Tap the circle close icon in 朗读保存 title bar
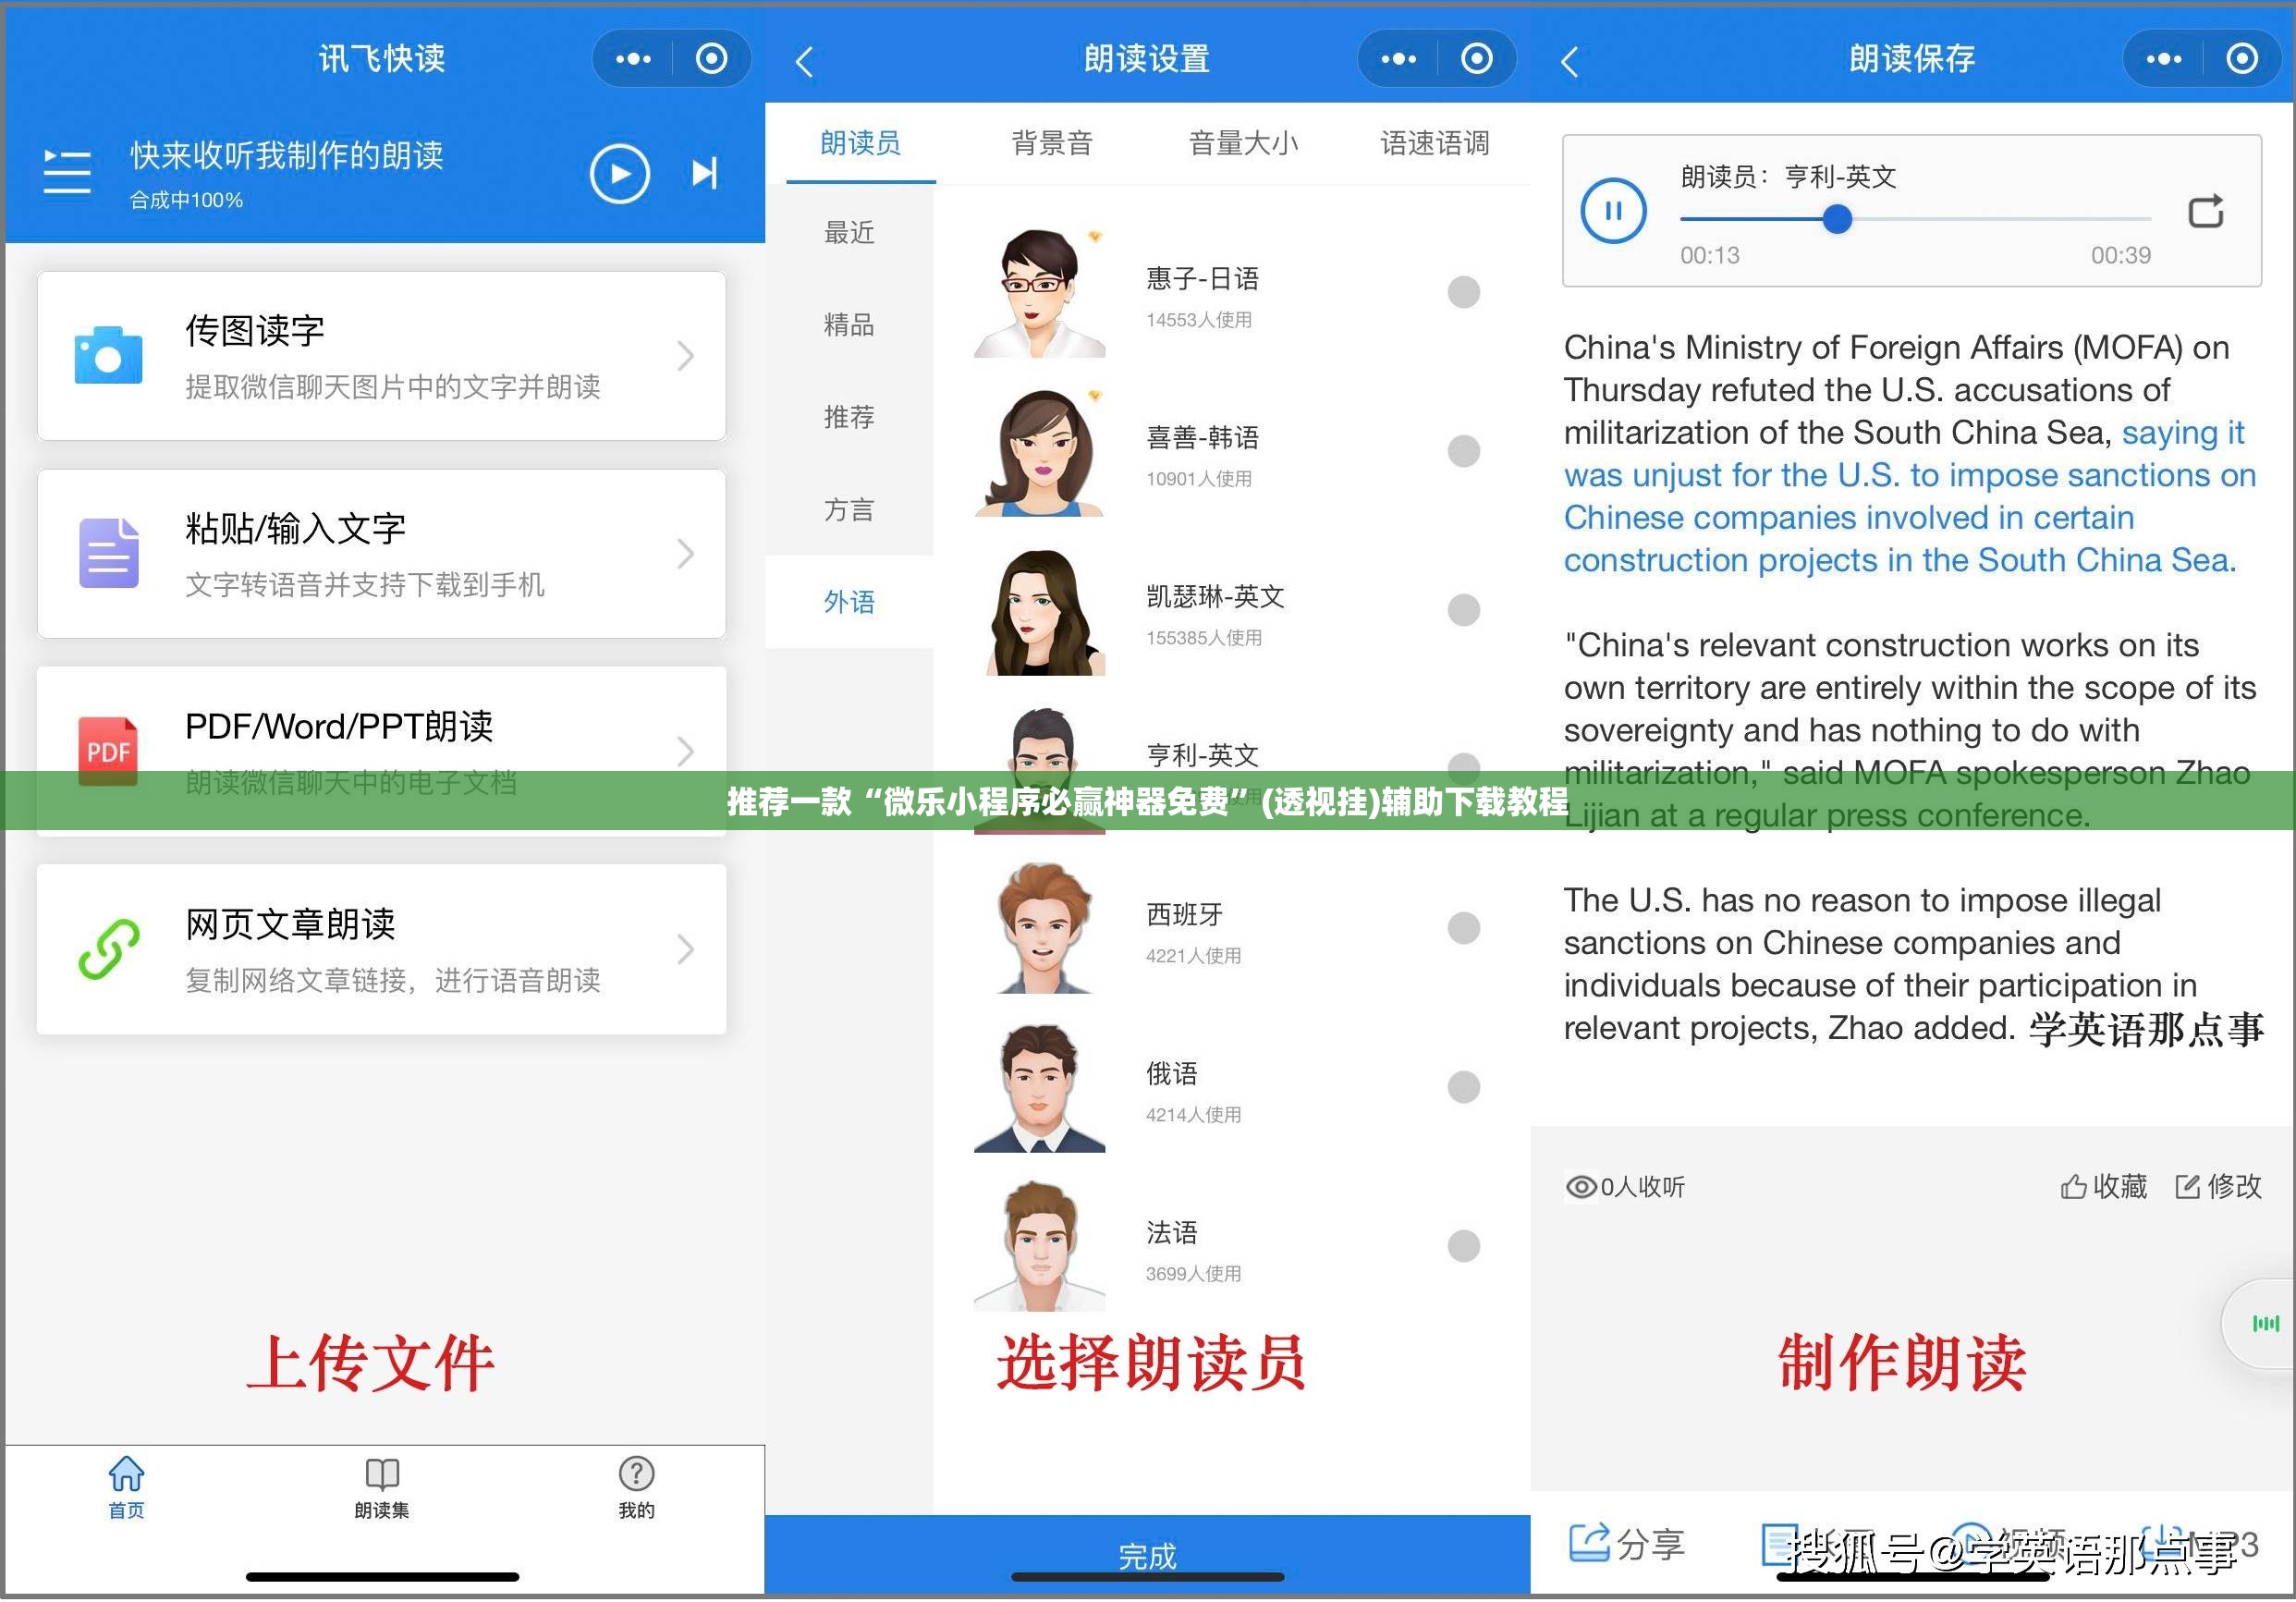2296x1602 pixels. tap(2241, 59)
